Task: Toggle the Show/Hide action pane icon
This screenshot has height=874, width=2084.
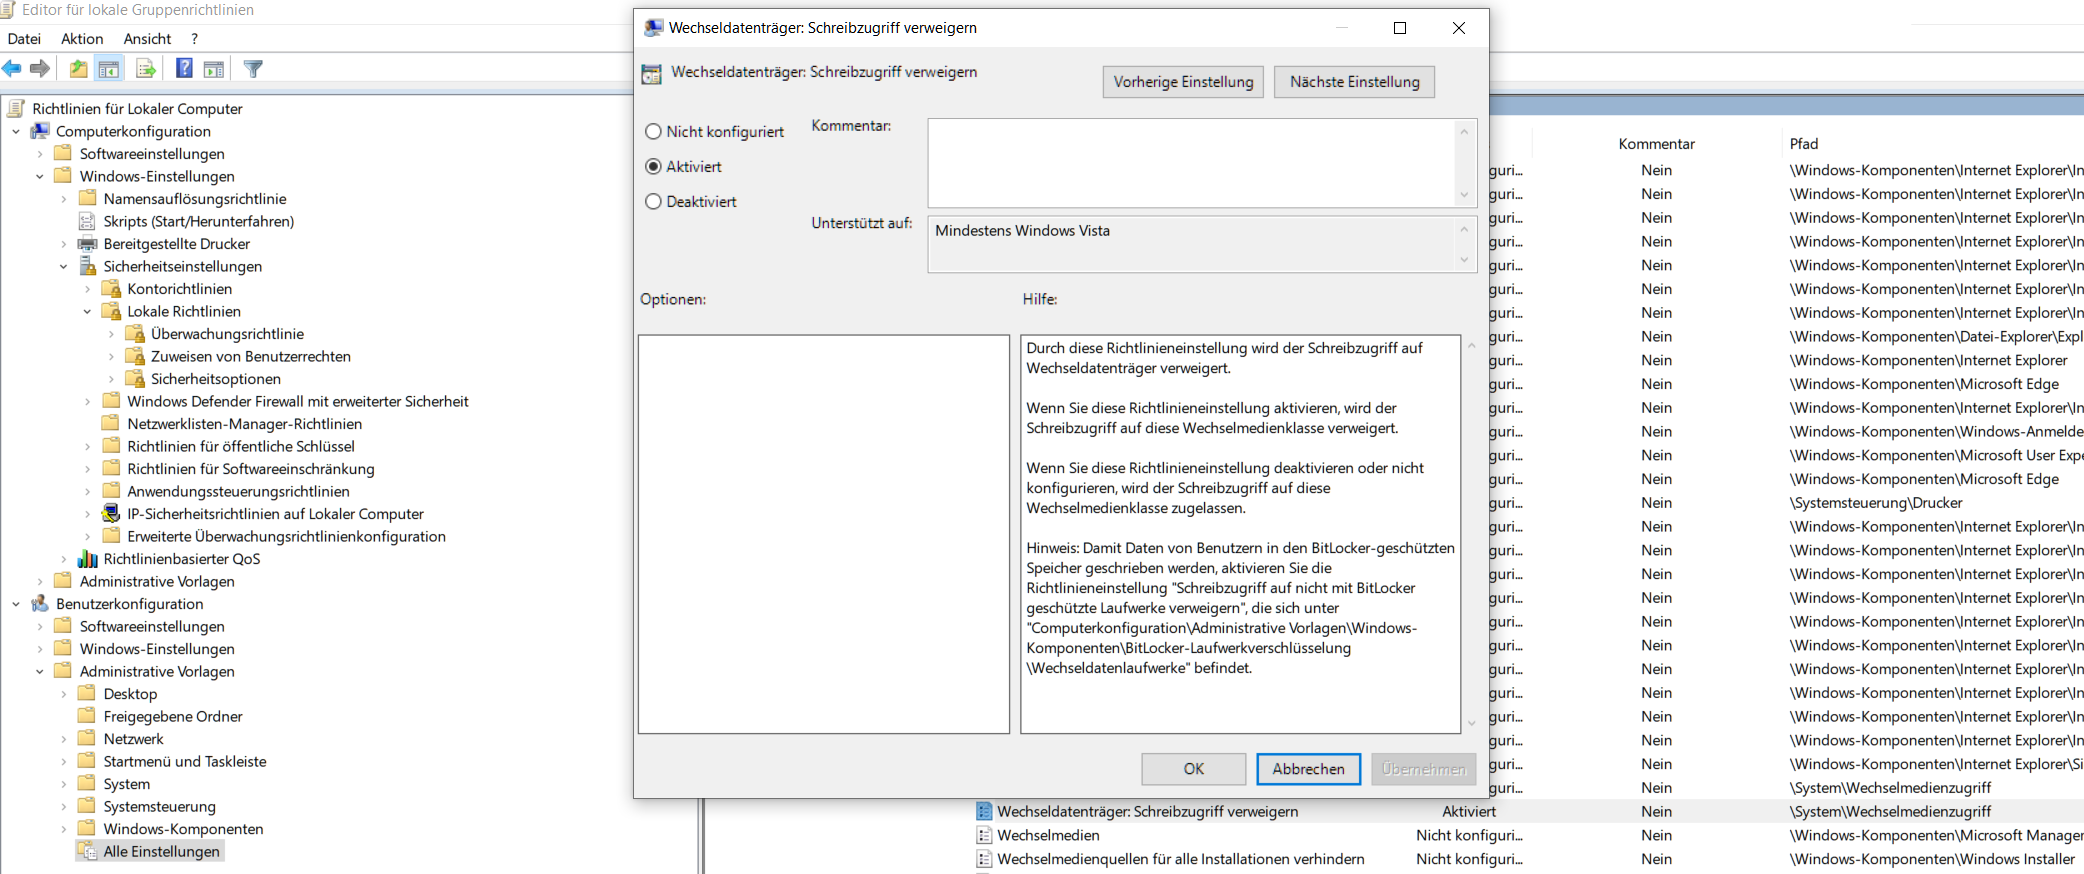Action: [214, 69]
